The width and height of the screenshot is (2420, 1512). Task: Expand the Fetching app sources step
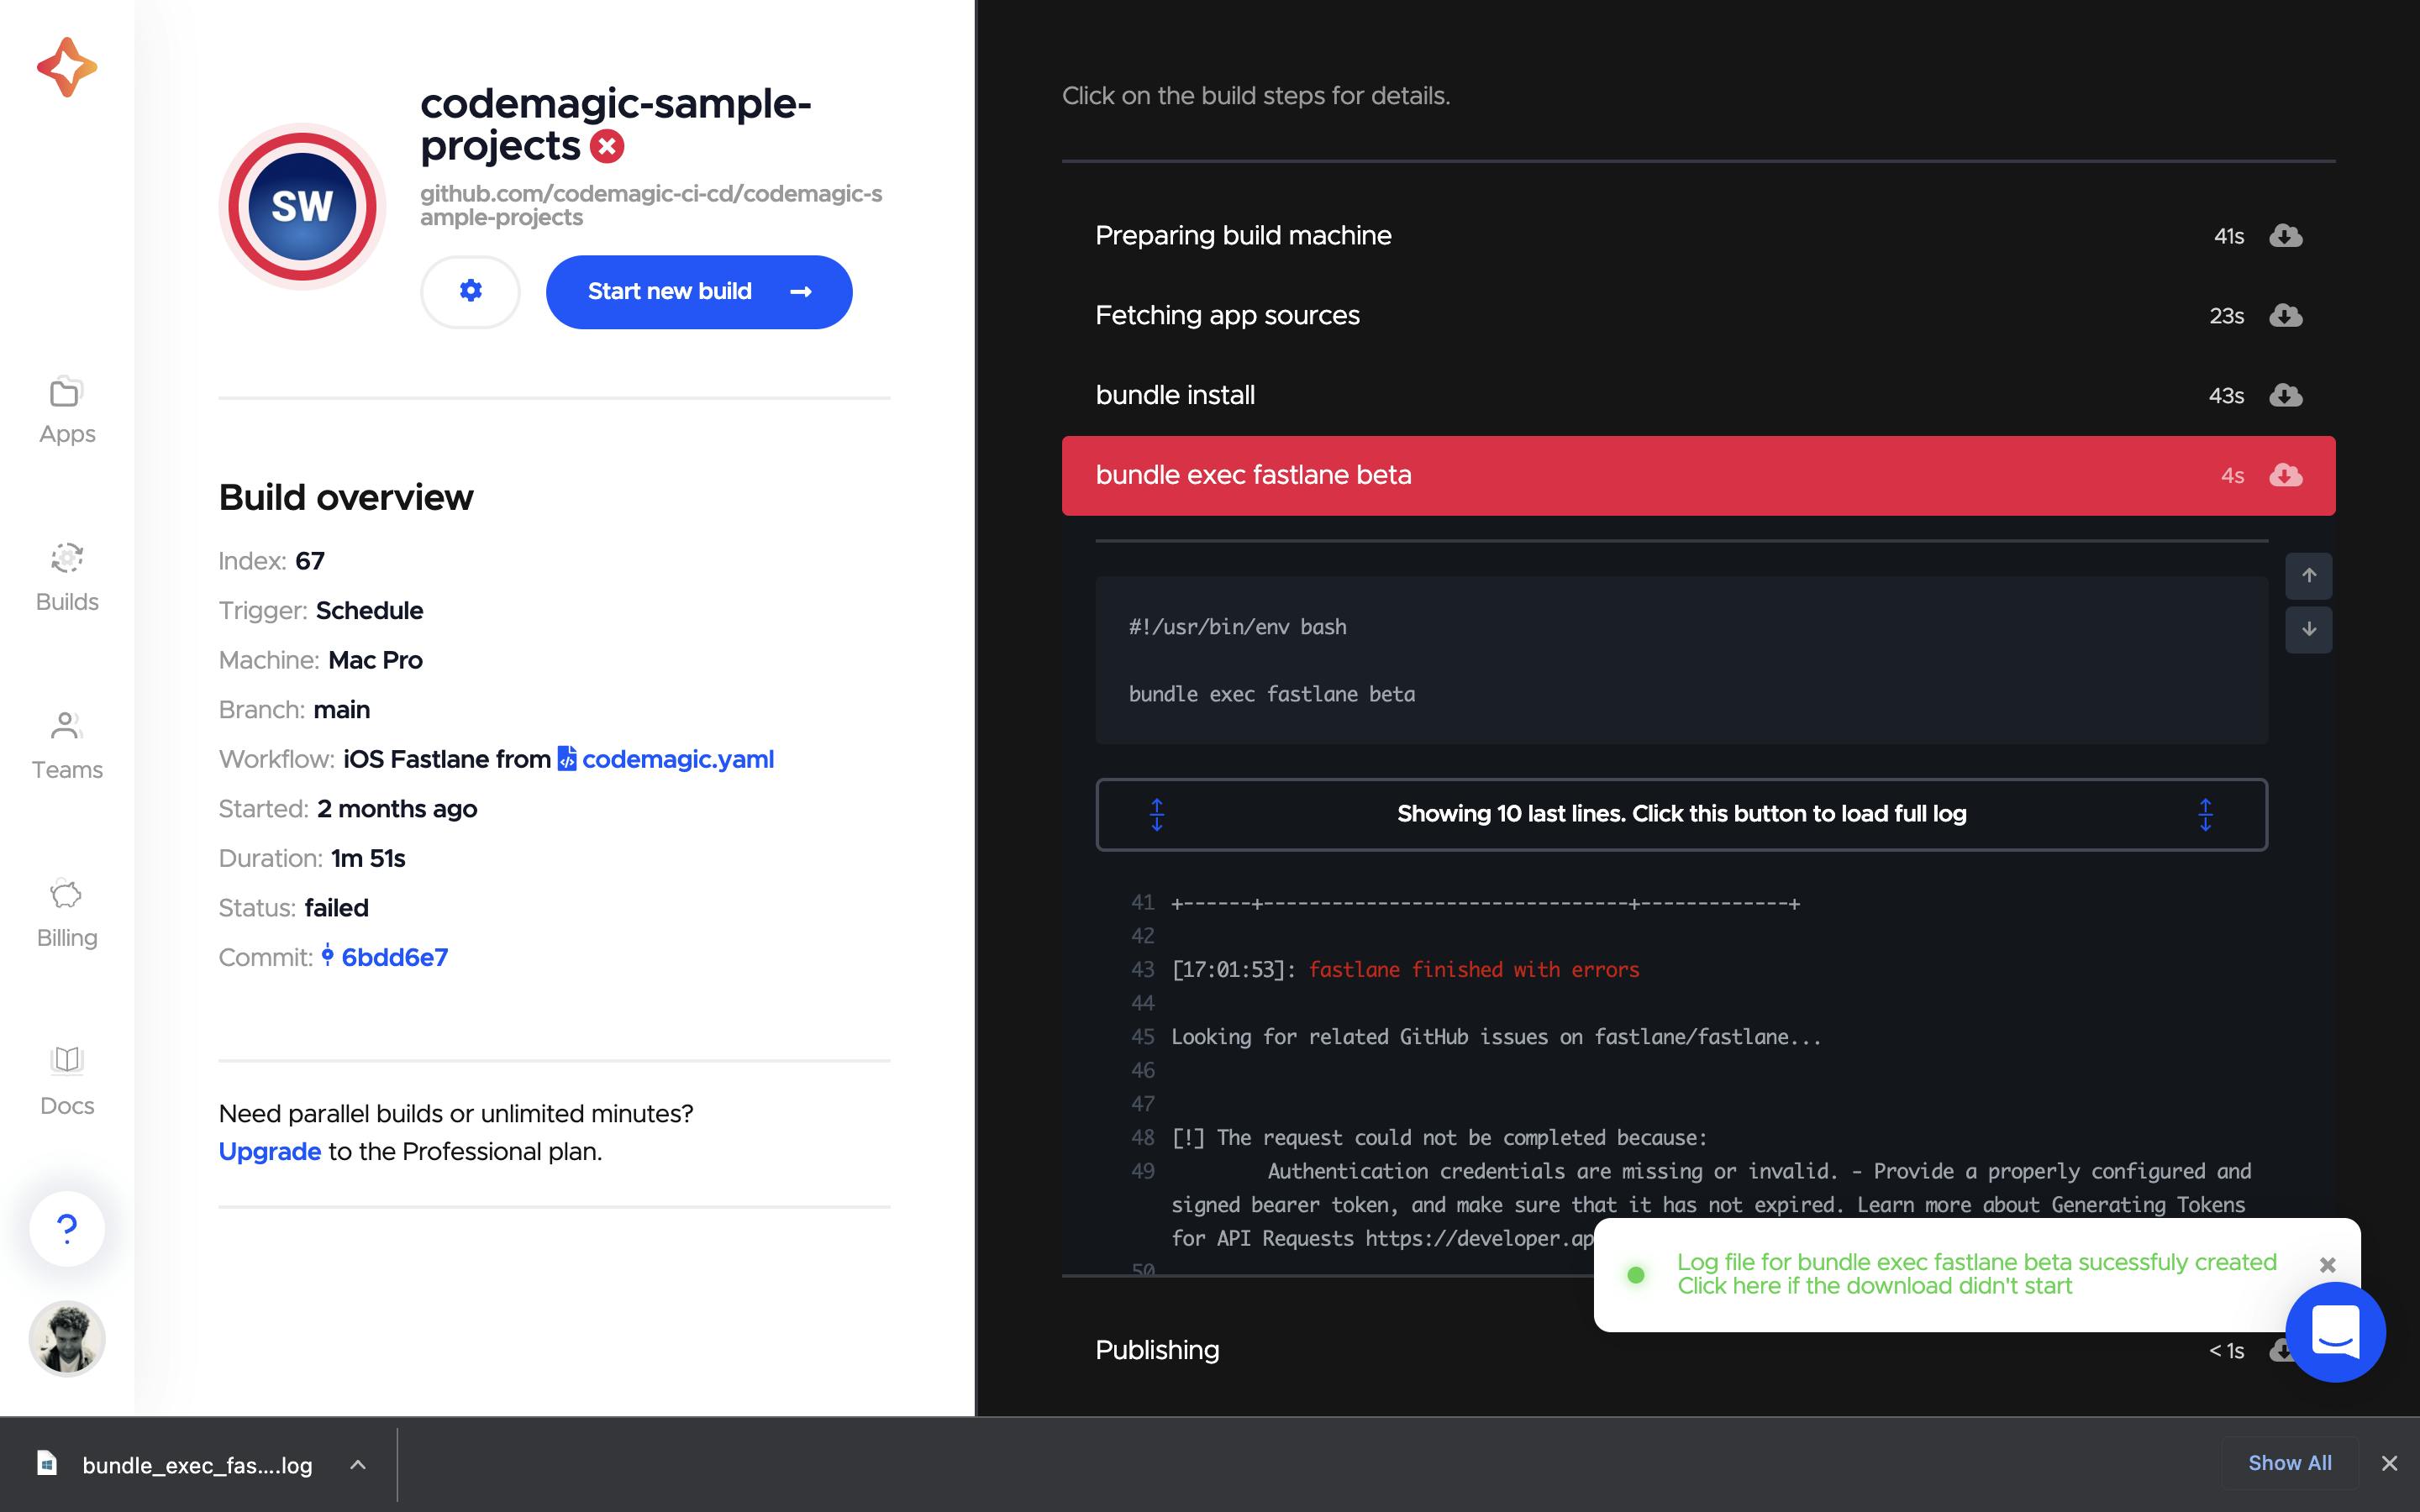1227,316
